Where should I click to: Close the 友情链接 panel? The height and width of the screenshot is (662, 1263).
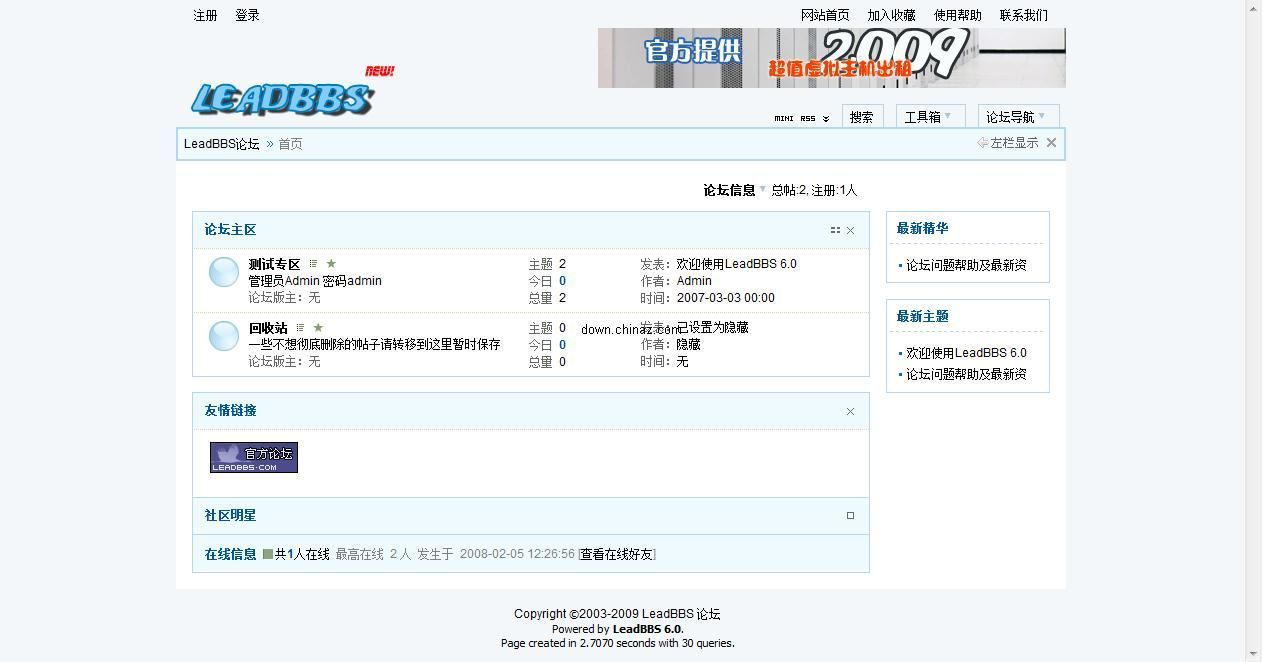pyautogui.click(x=850, y=412)
